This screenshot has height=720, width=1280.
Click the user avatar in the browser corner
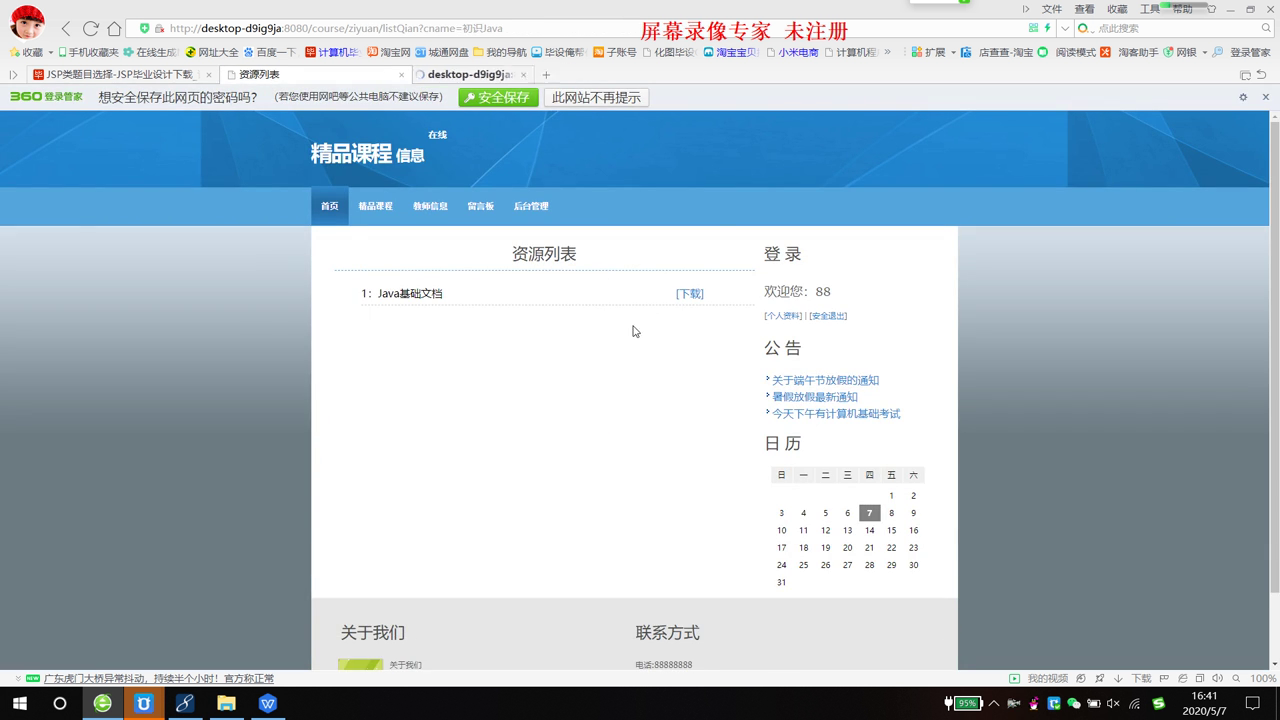point(27,22)
